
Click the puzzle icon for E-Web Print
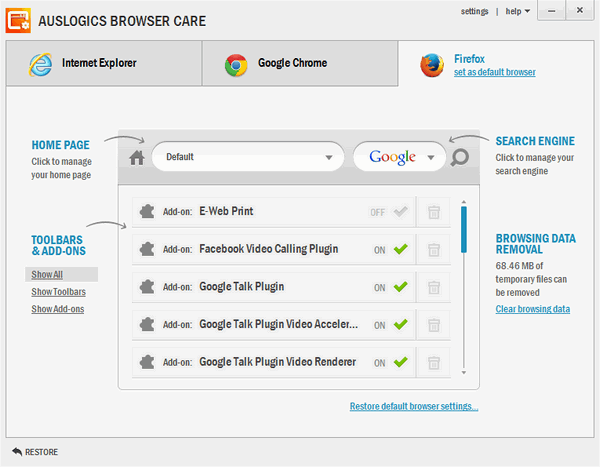pyautogui.click(x=147, y=211)
